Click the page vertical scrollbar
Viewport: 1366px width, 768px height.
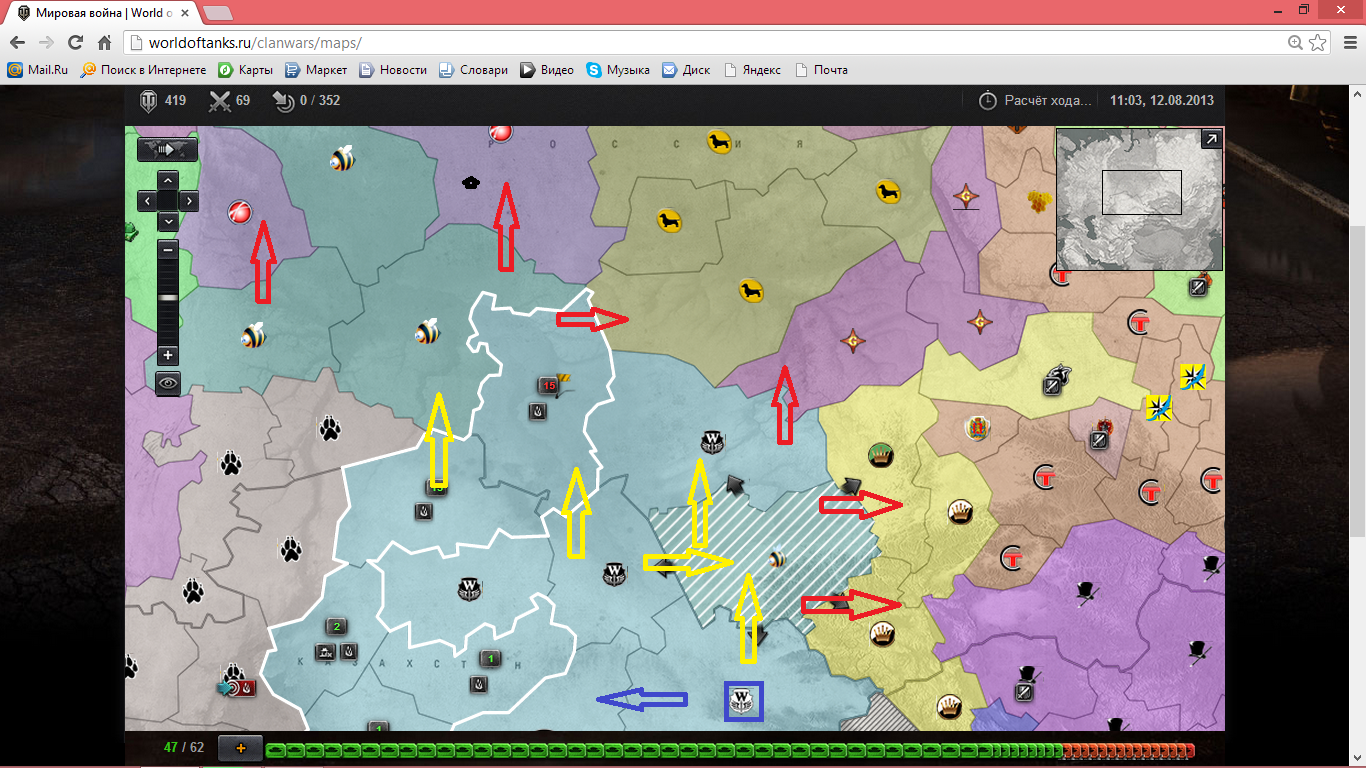[1357, 427]
